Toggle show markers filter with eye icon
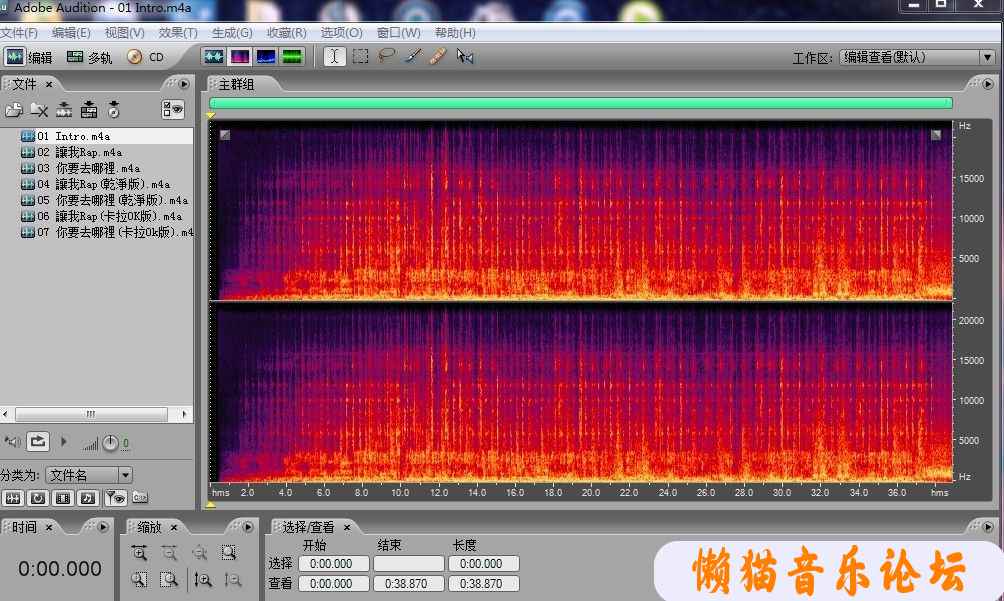1004x601 pixels. click(115, 498)
